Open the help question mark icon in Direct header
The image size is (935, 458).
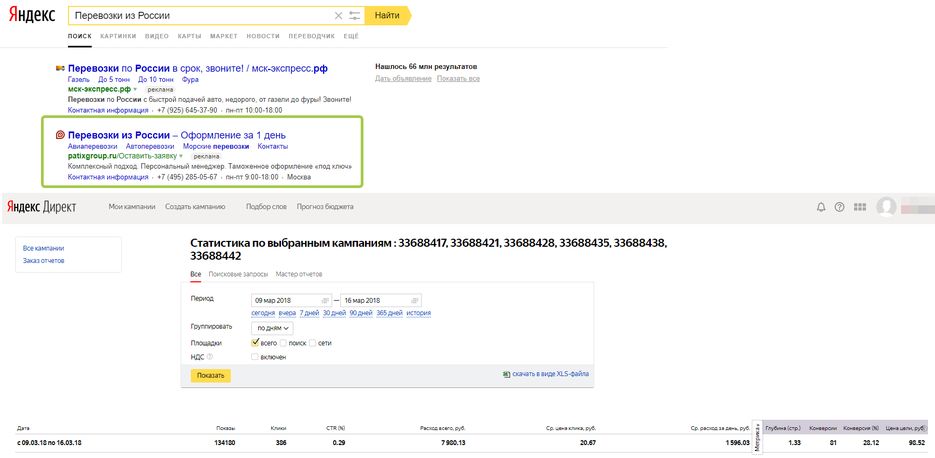pyautogui.click(x=840, y=207)
